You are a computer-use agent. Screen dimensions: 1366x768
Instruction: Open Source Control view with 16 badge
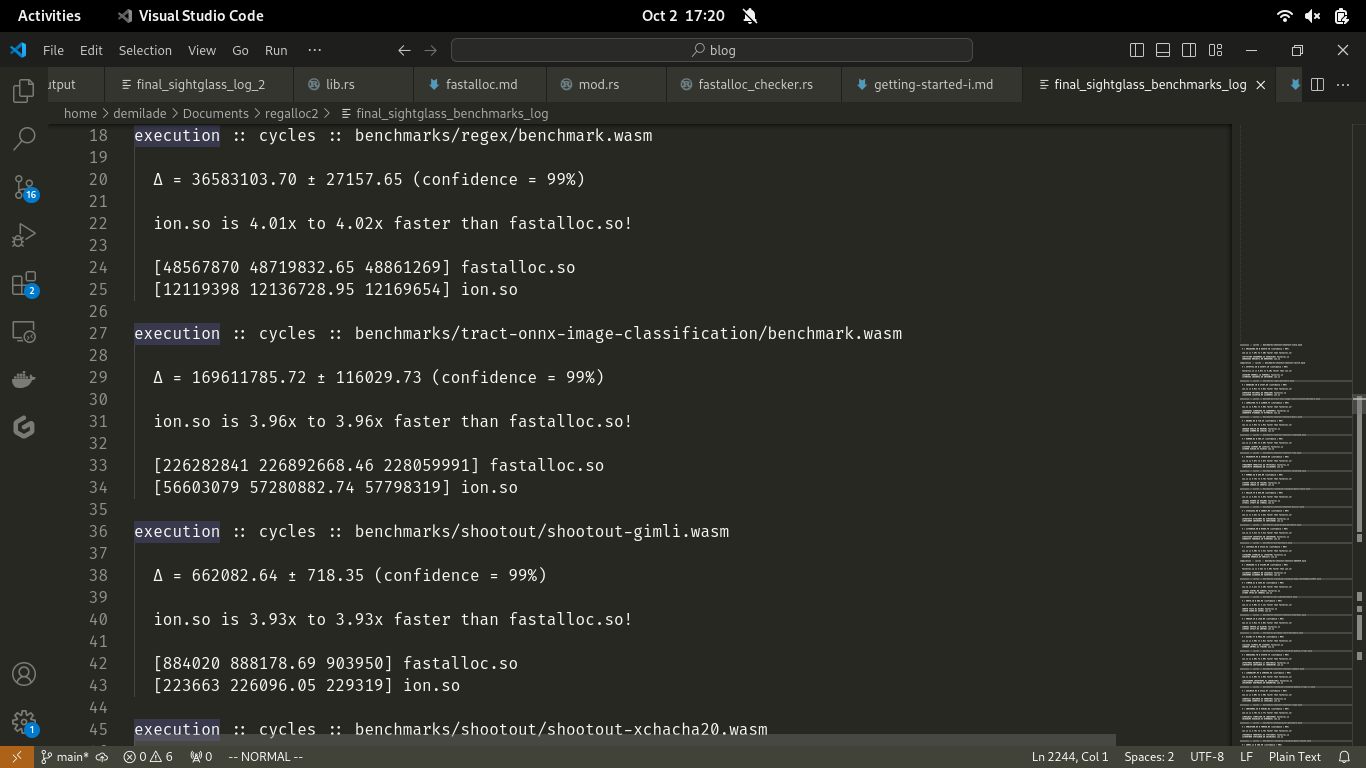coord(24,187)
